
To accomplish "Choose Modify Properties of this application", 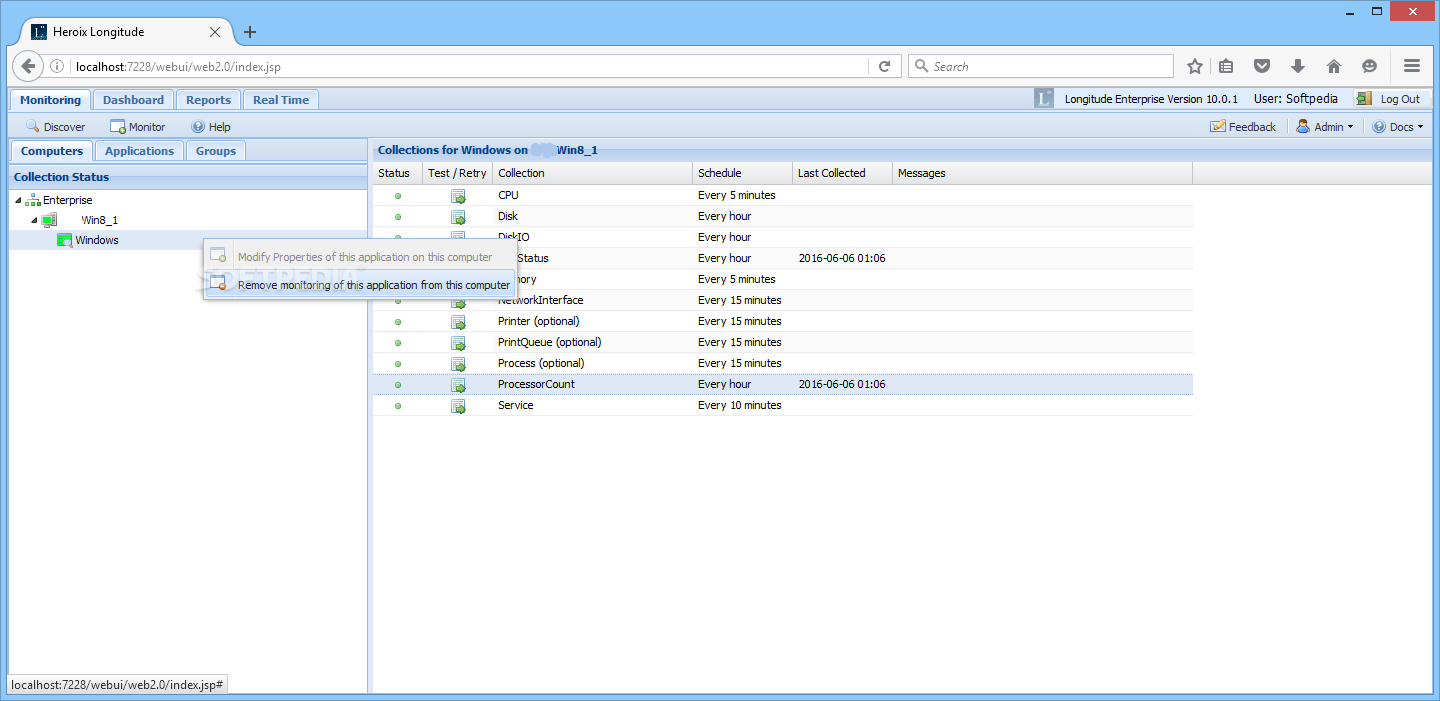I will coord(359,257).
